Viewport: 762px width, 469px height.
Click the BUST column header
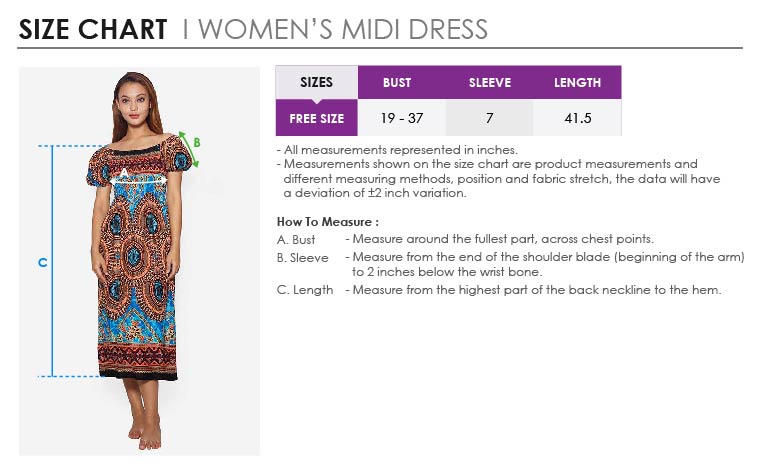coord(397,83)
